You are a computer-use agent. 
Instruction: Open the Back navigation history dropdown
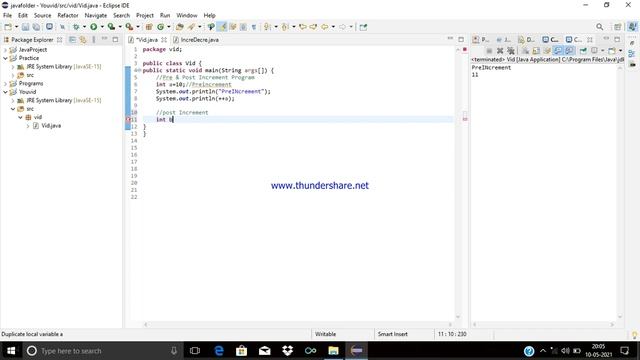(x=333, y=27)
